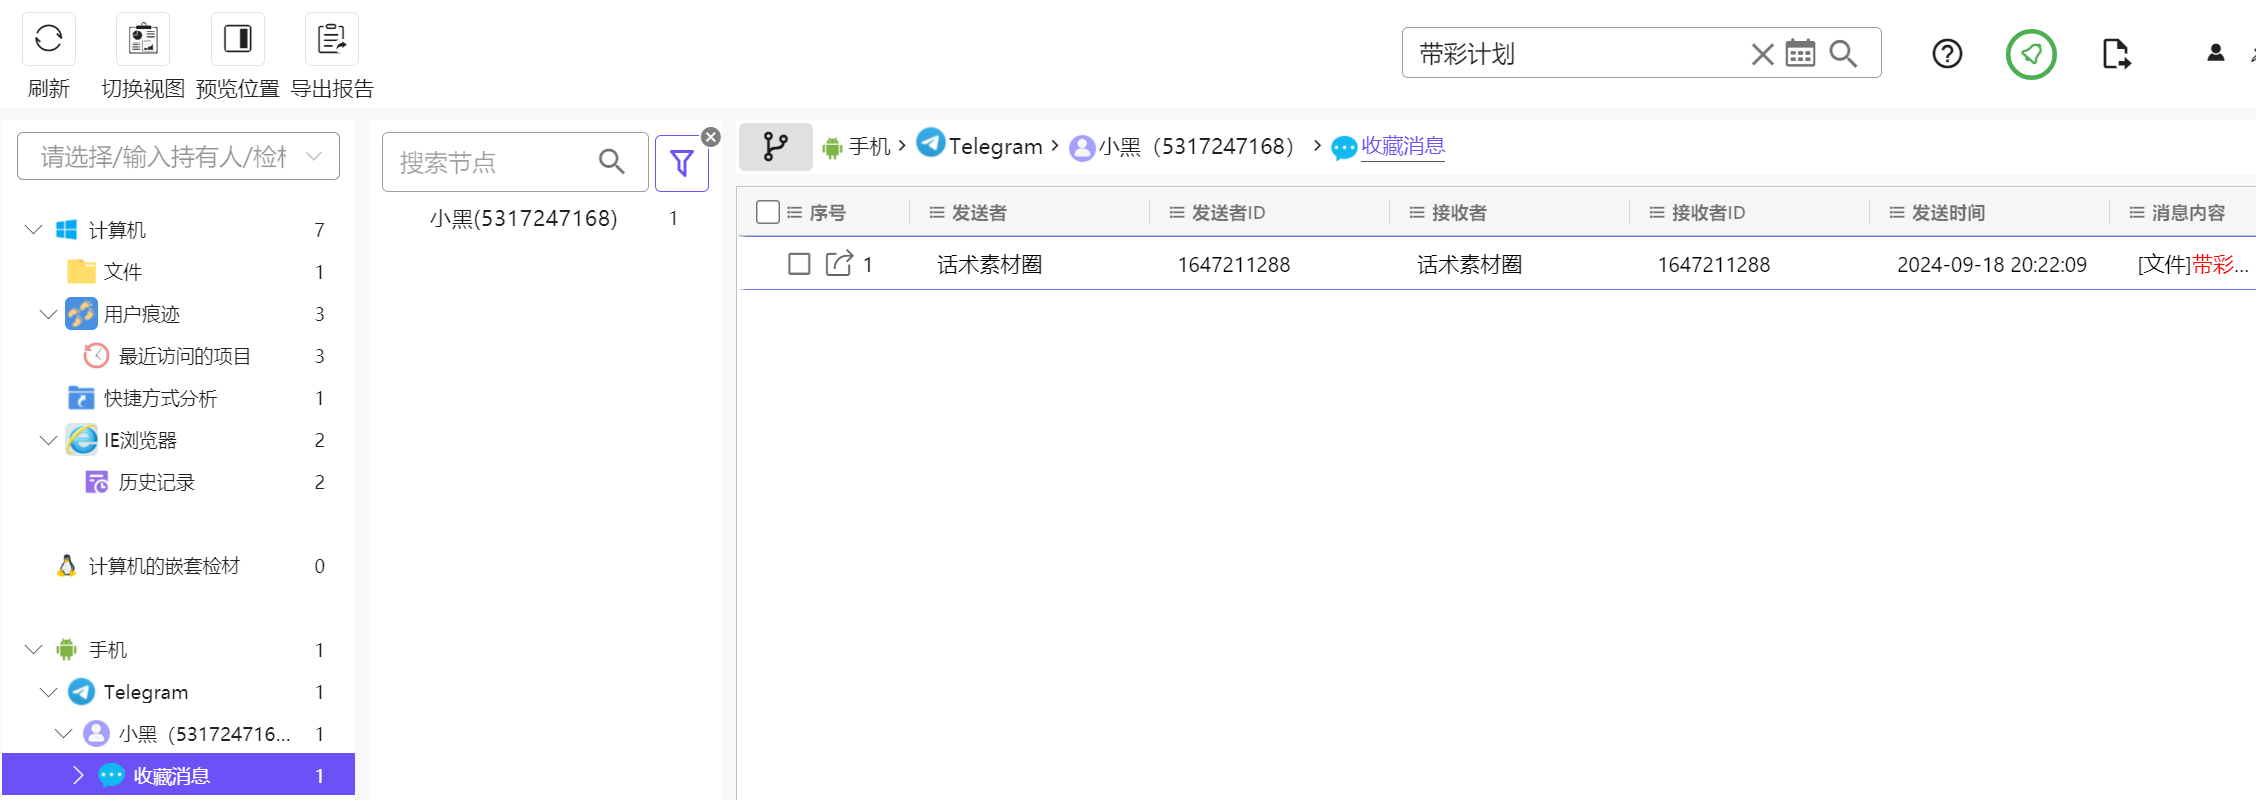
Task: Click the branch tree icon in breadcrumb
Action: [775, 147]
